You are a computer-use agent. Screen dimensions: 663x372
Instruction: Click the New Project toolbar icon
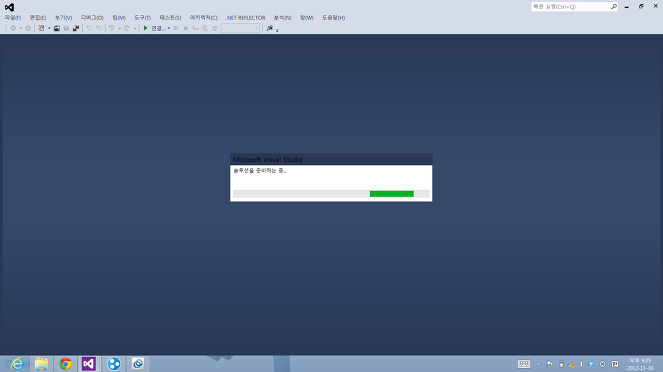pos(41,28)
